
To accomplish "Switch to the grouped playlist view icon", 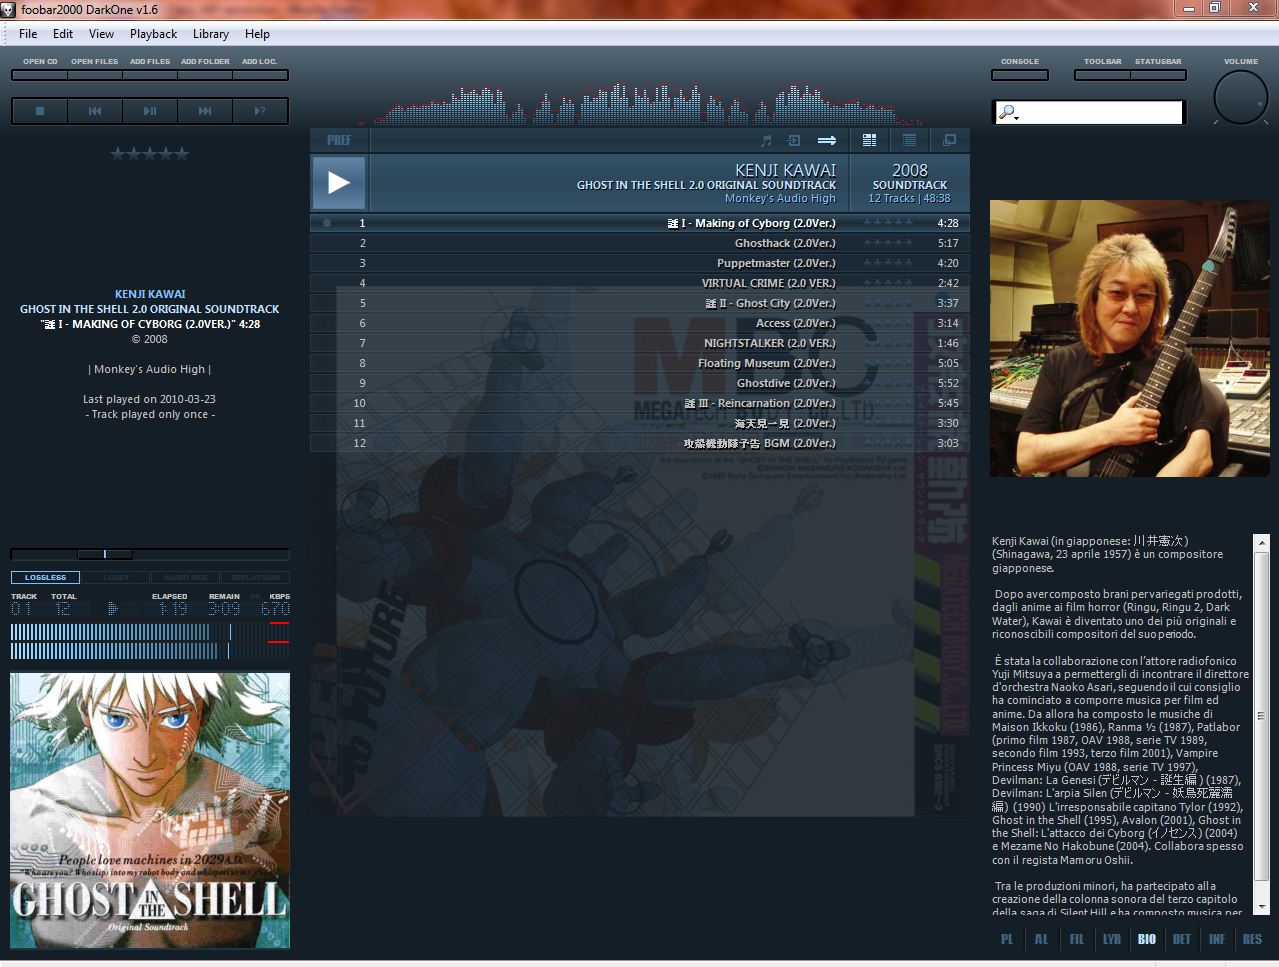I will (869, 140).
